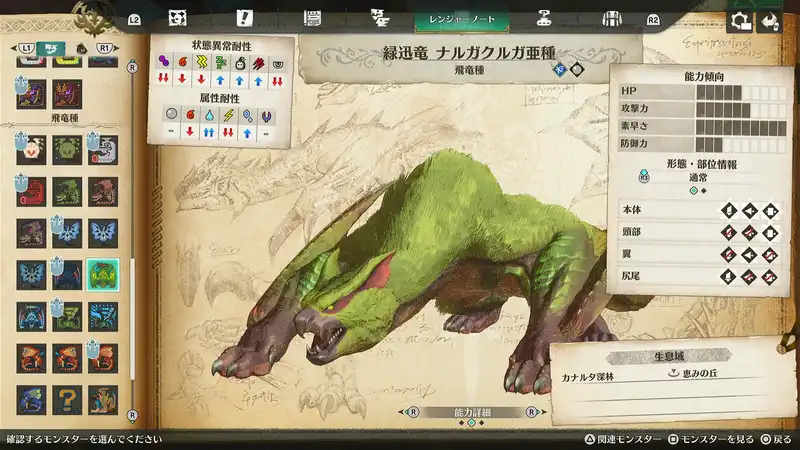Click the □ モンスターを見る prompt

711,439
